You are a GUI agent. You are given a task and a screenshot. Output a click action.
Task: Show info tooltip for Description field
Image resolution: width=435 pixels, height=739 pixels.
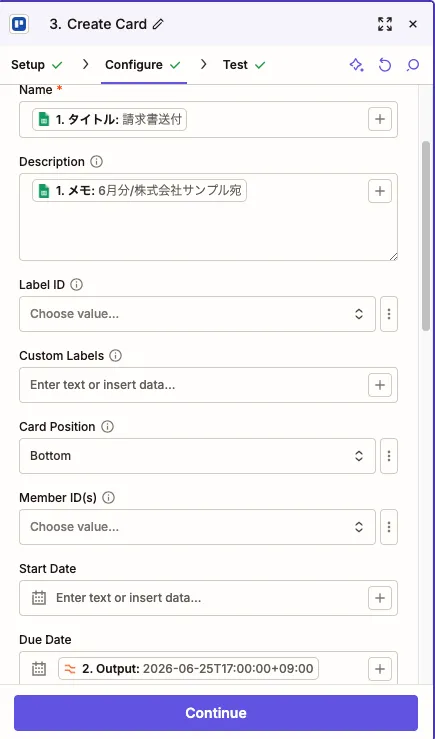pyautogui.click(x=96, y=162)
